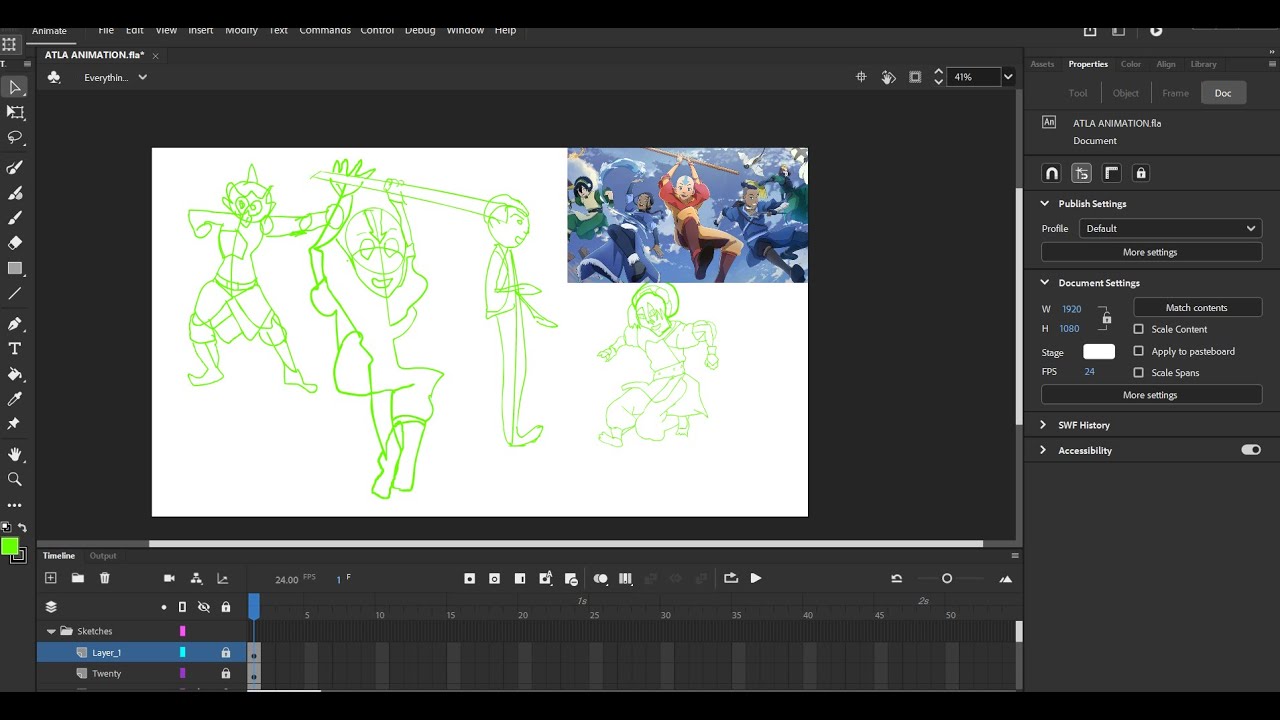Toggle snap to objects magnet icon
This screenshot has width=1280, height=720.
coord(1051,173)
